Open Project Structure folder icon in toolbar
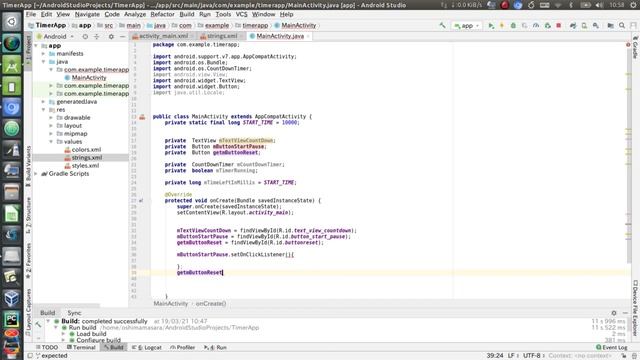Image resolution: width=640 pixels, height=360 pixels. point(611,25)
